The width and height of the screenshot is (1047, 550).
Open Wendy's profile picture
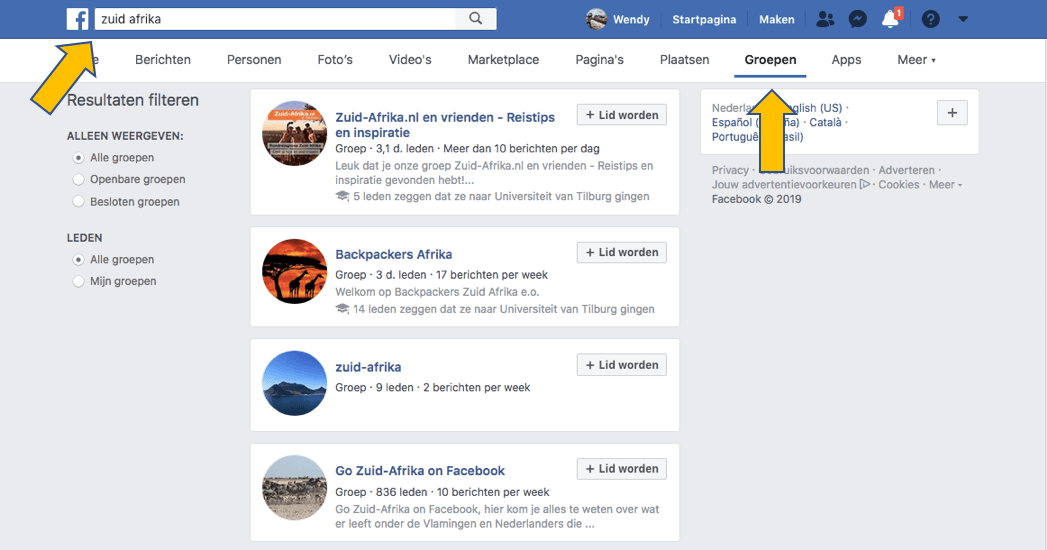(x=596, y=19)
